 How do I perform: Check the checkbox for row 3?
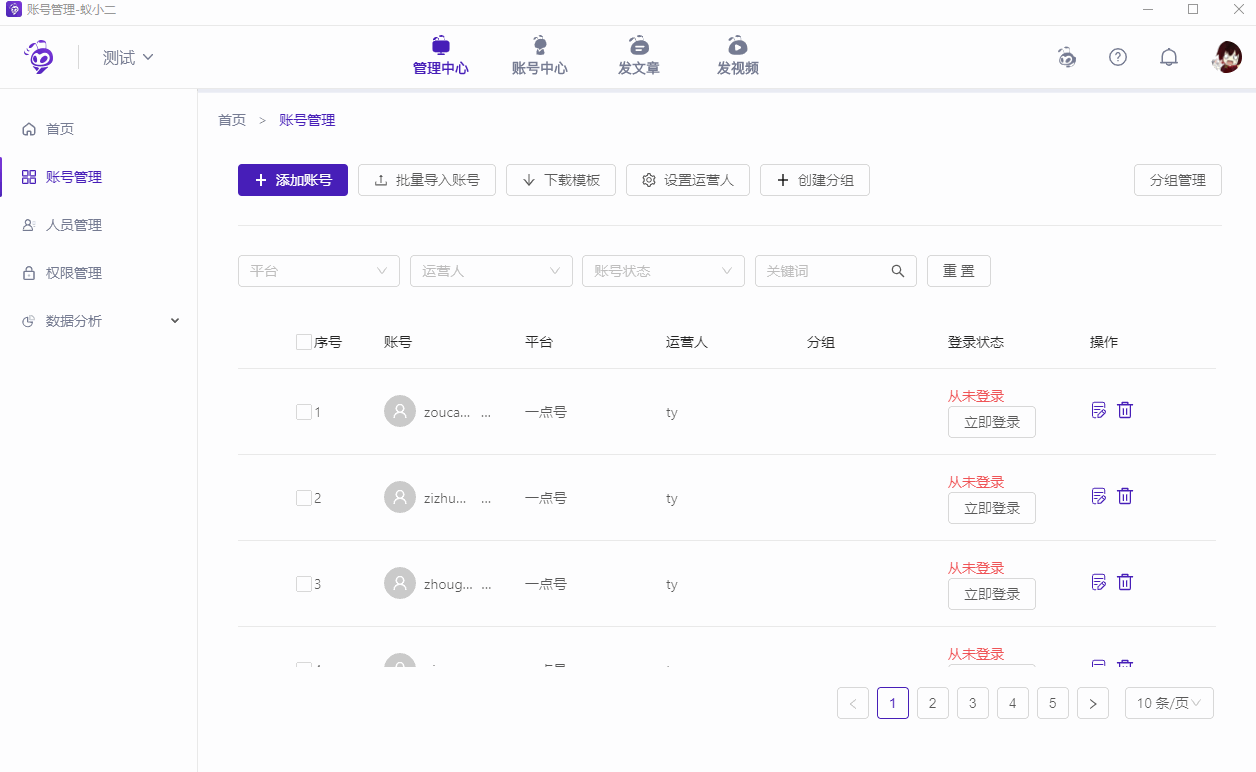pyautogui.click(x=304, y=584)
